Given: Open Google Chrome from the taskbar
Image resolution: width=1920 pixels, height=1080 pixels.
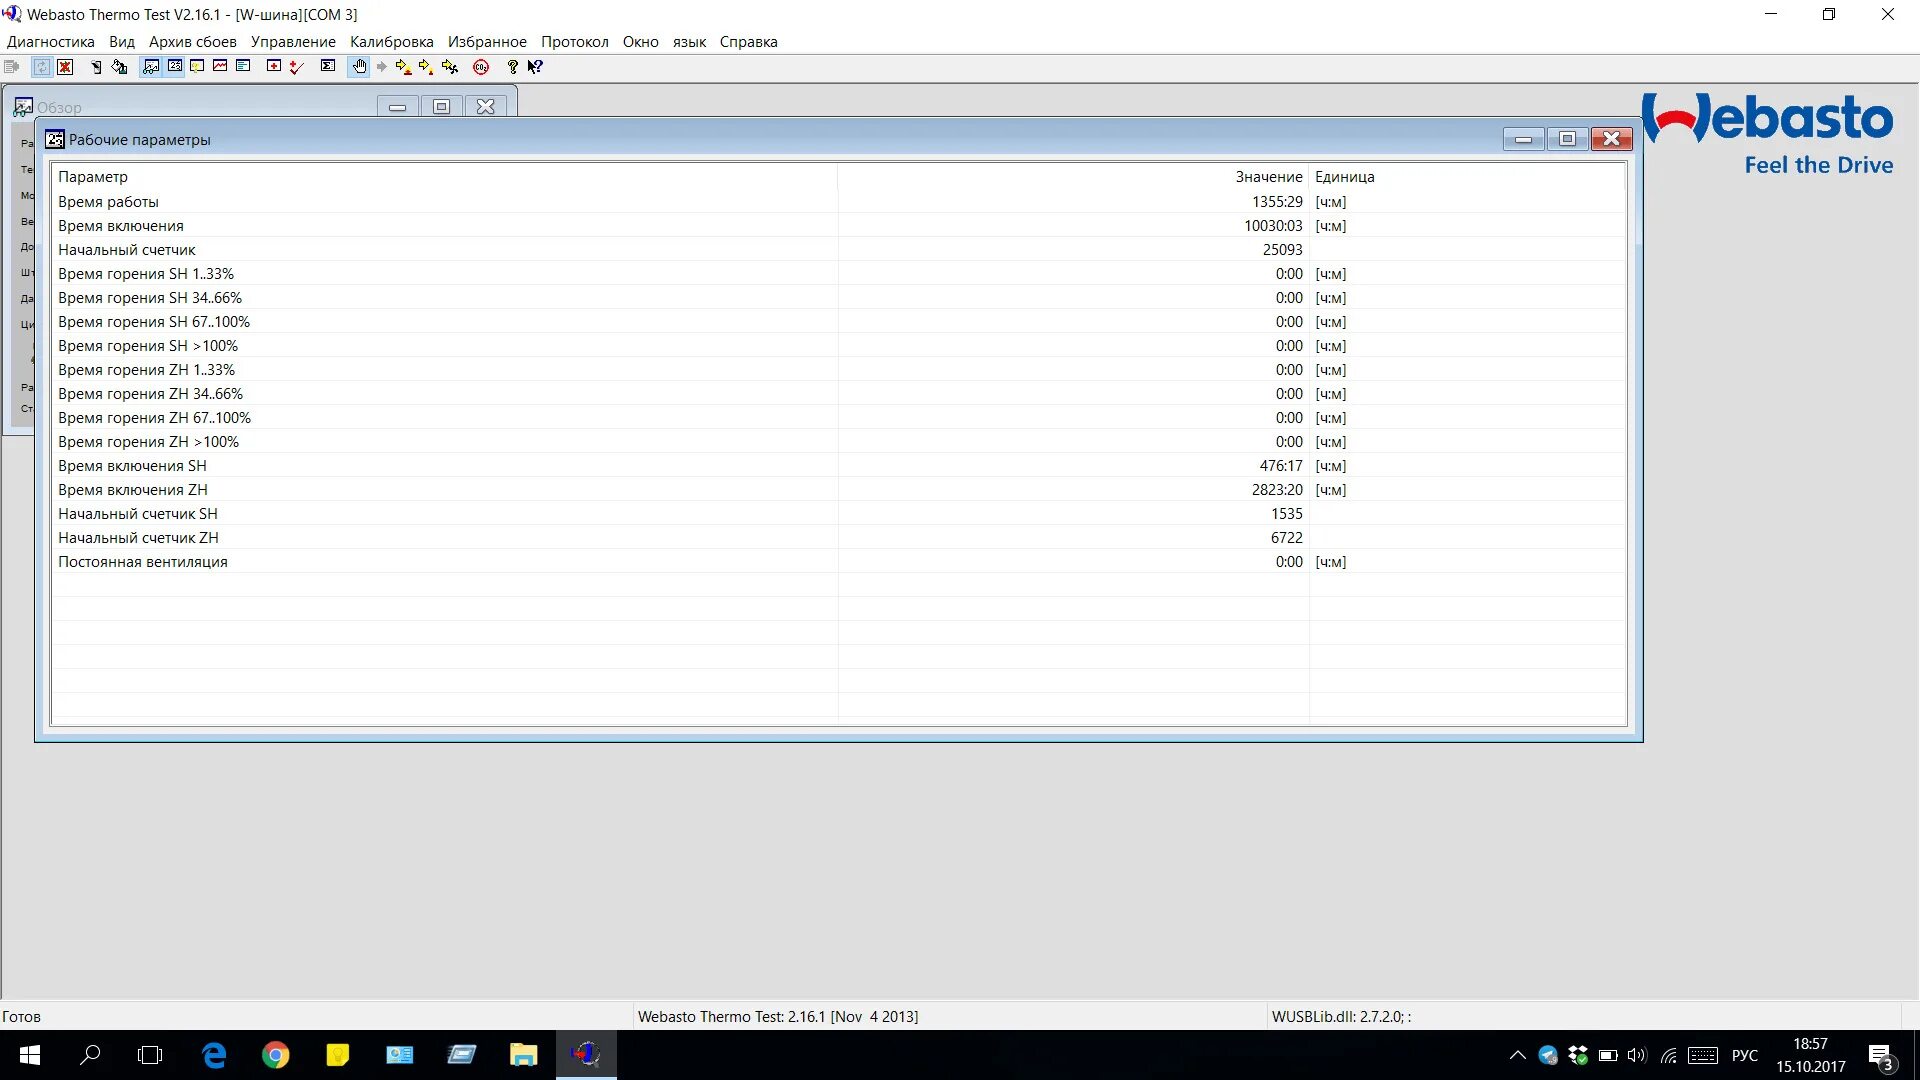Looking at the screenshot, I should click(x=275, y=1055).
